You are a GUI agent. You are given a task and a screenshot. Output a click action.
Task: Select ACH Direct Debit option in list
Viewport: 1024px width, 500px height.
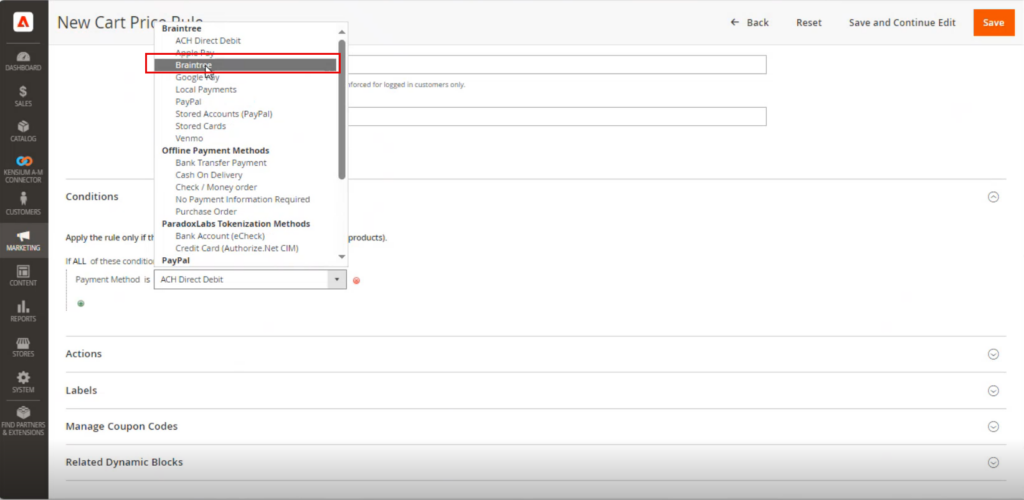tap(208, 40)
